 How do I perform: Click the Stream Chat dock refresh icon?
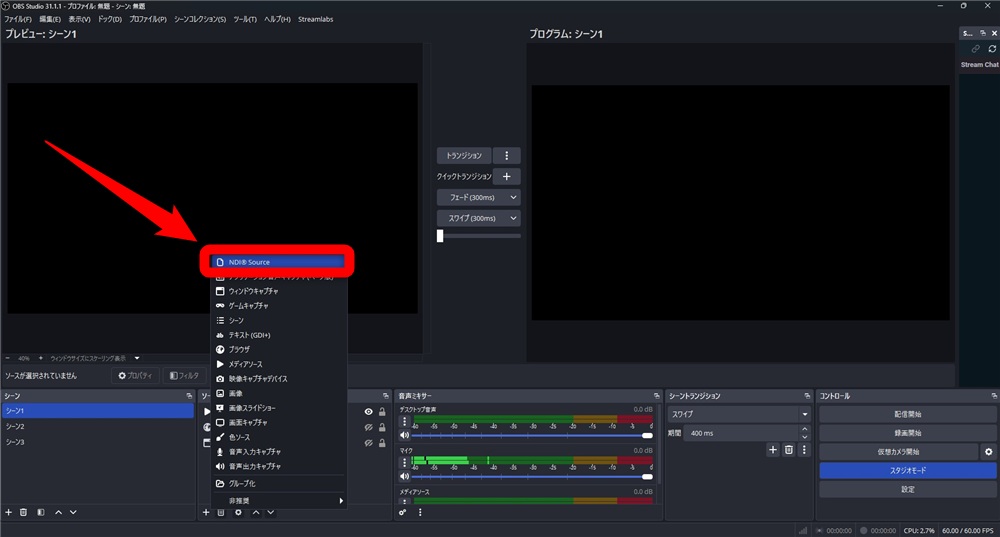992,48
